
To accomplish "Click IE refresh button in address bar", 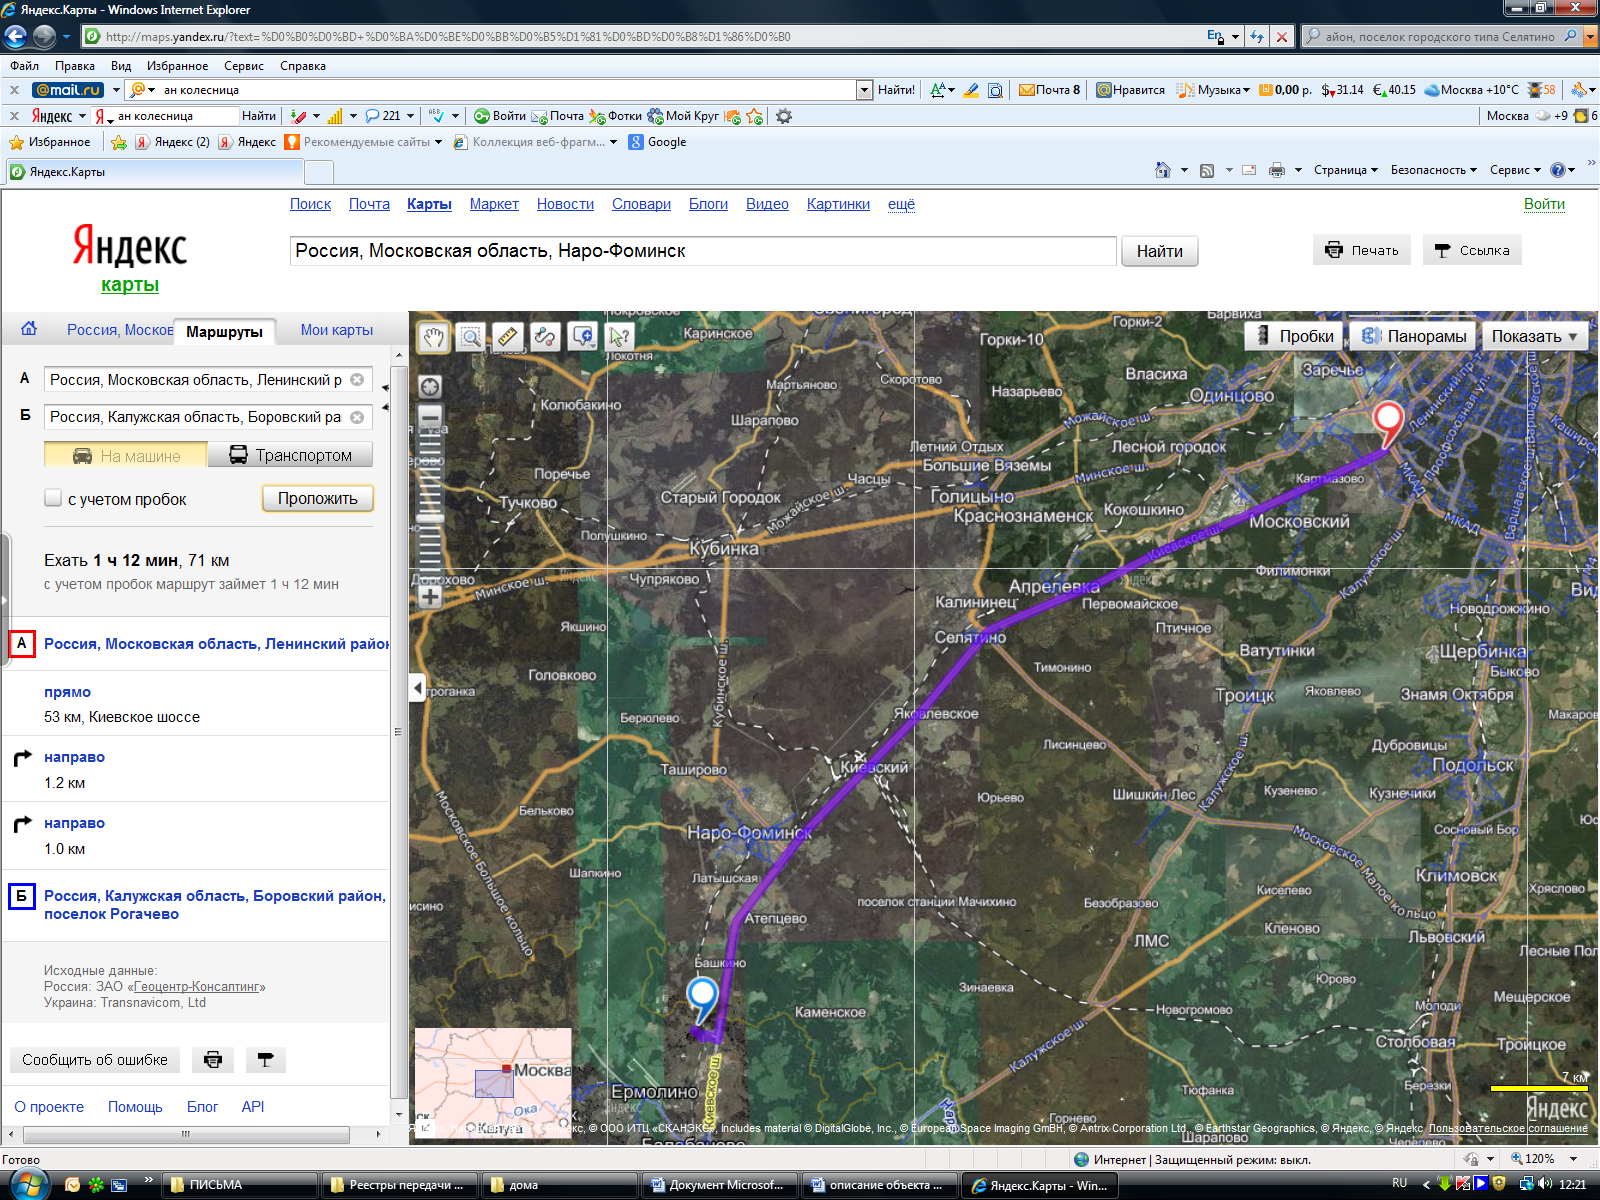I will tap(1258, 37).
